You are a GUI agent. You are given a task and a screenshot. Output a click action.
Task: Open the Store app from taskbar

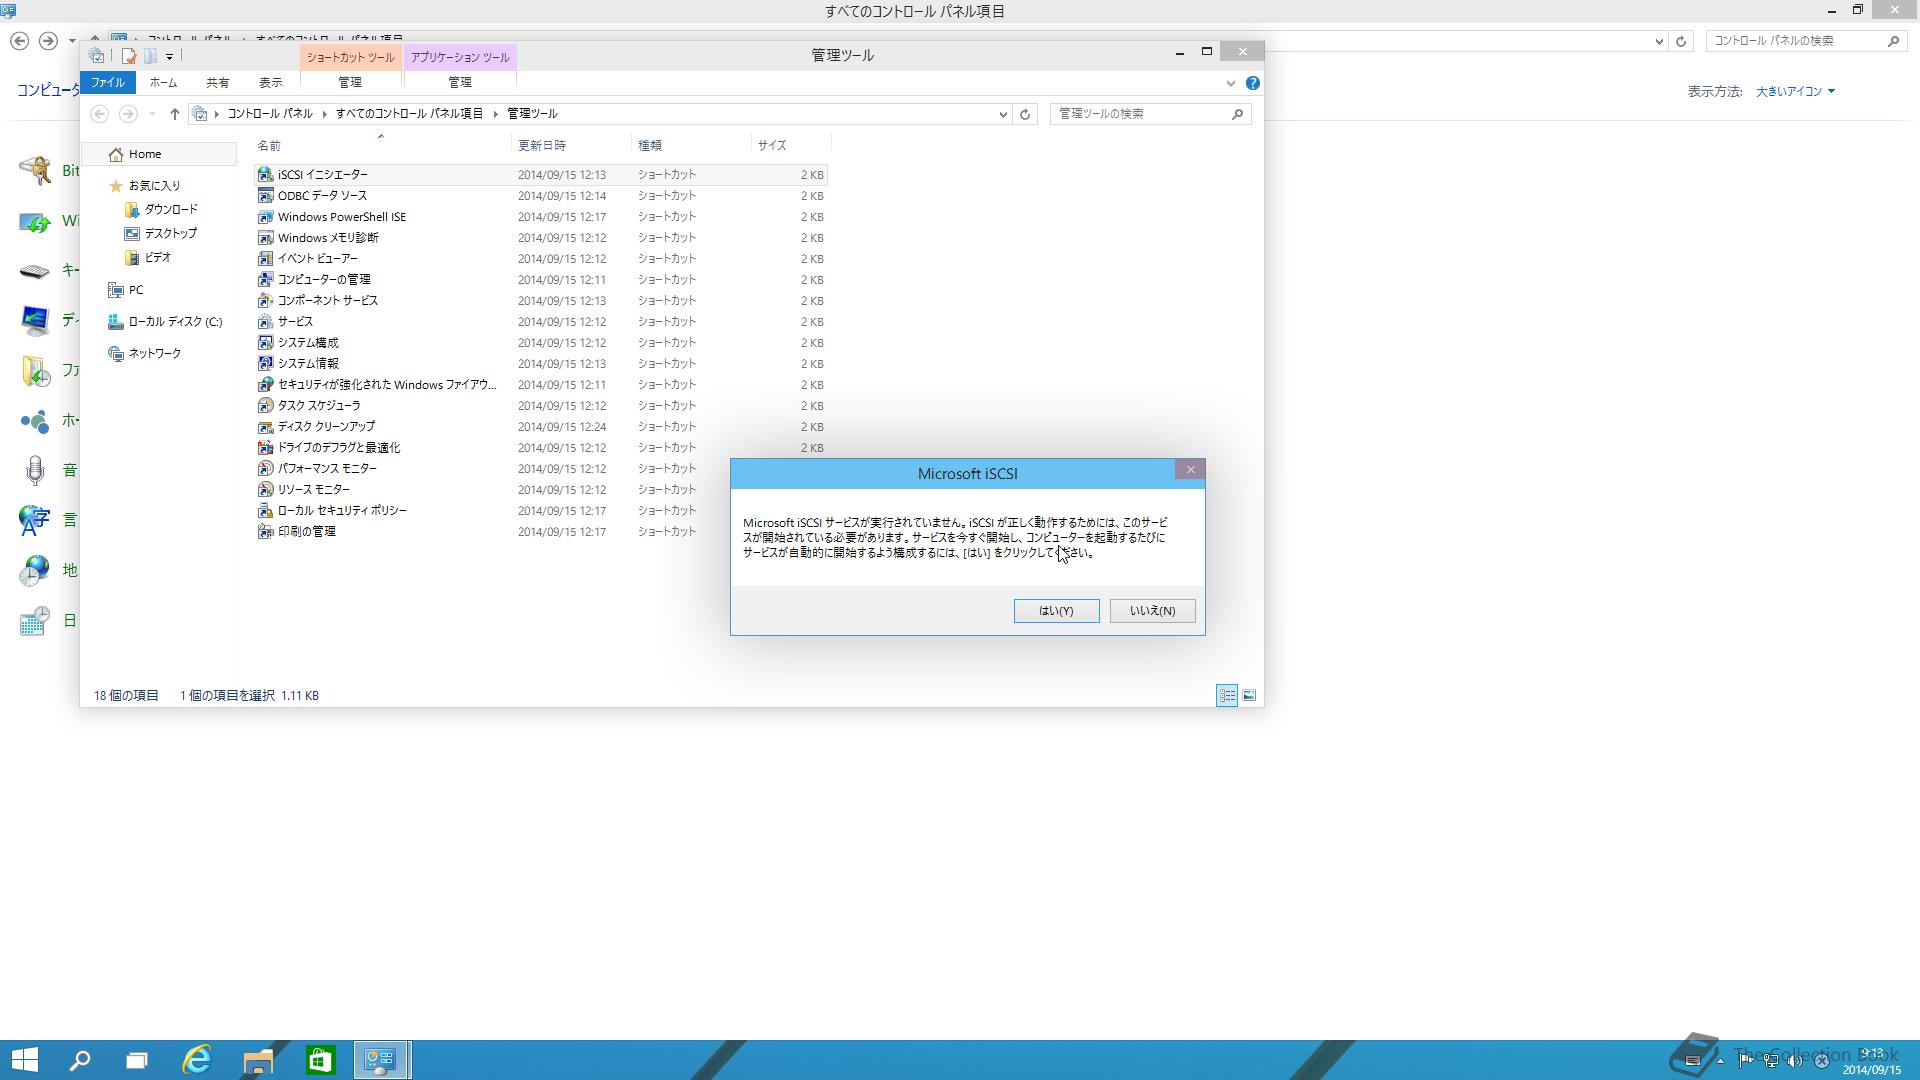point(320,1060)
